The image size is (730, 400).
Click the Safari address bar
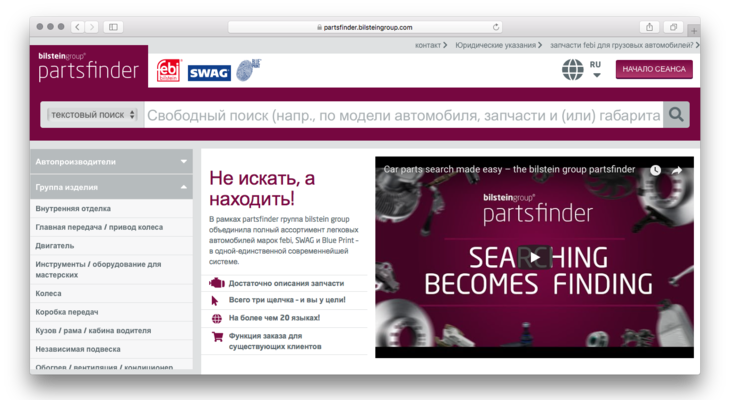click(365, 27)
